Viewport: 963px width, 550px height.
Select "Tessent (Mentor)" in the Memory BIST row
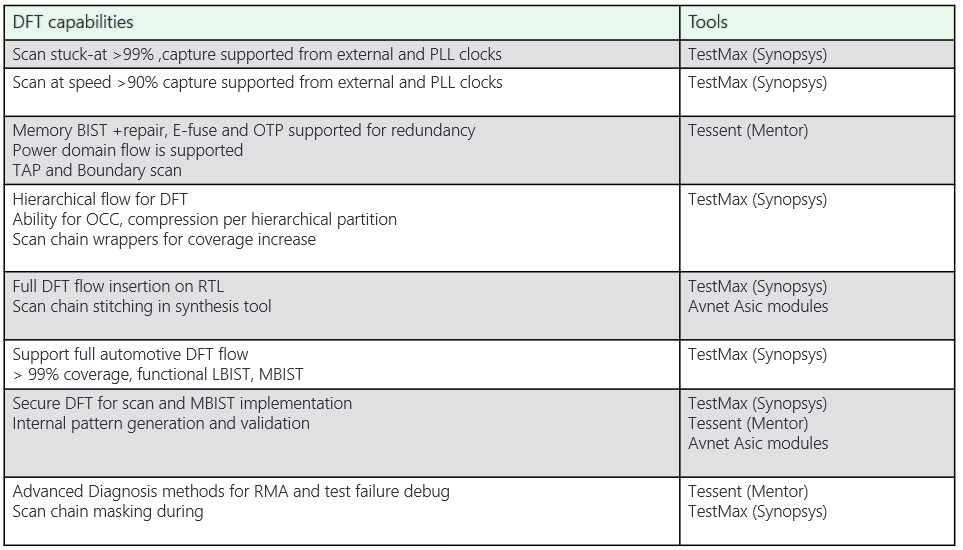(748, 130)
